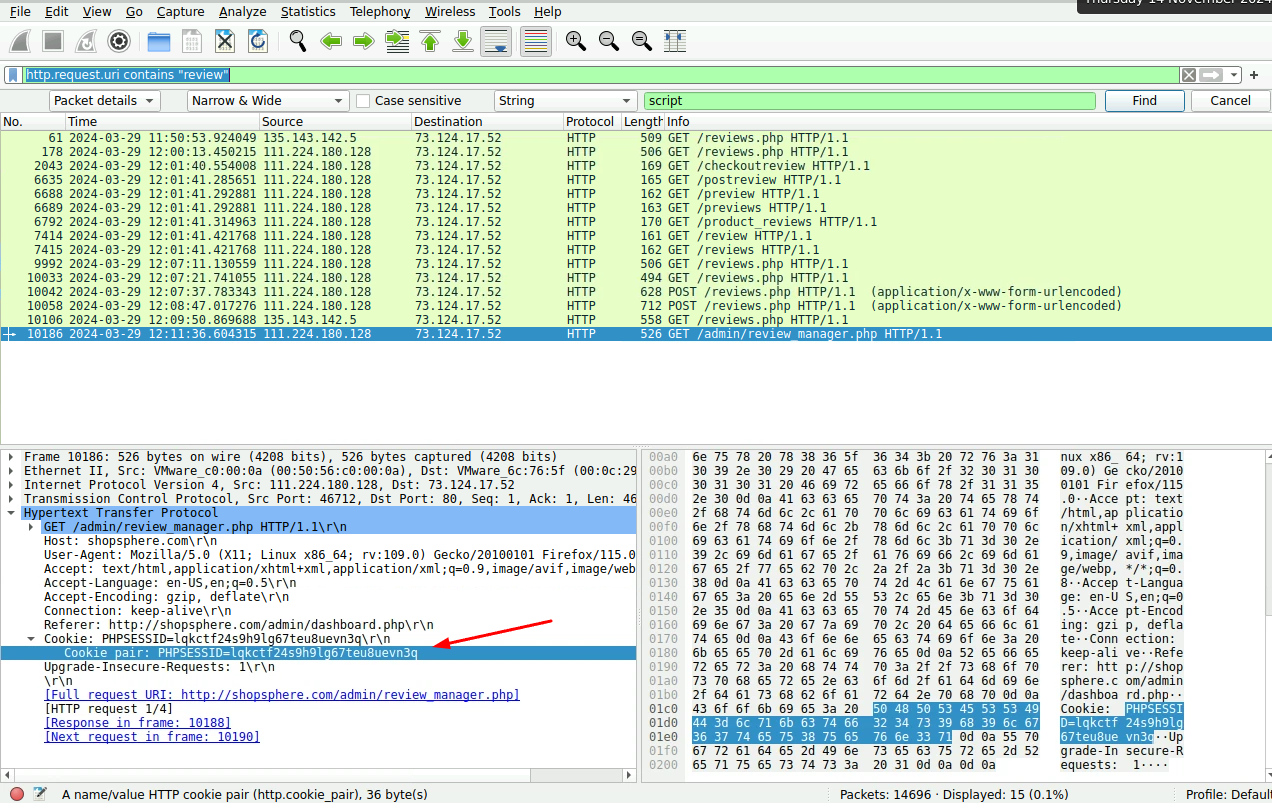
Task: Zoom in the main window text
Action: [x=576, y=41]
